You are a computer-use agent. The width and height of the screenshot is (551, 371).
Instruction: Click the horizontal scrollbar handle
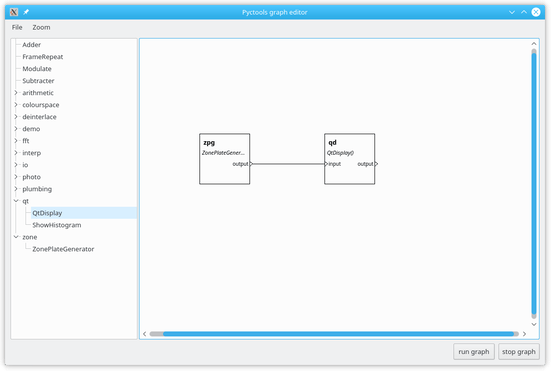click(x=338, y=334)
